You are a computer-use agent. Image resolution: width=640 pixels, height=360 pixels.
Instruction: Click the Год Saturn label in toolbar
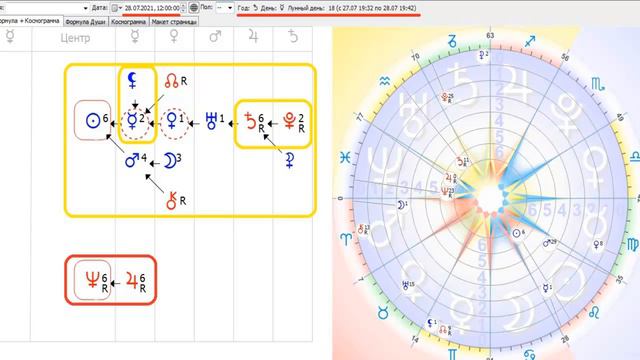[x=248, y=8]
